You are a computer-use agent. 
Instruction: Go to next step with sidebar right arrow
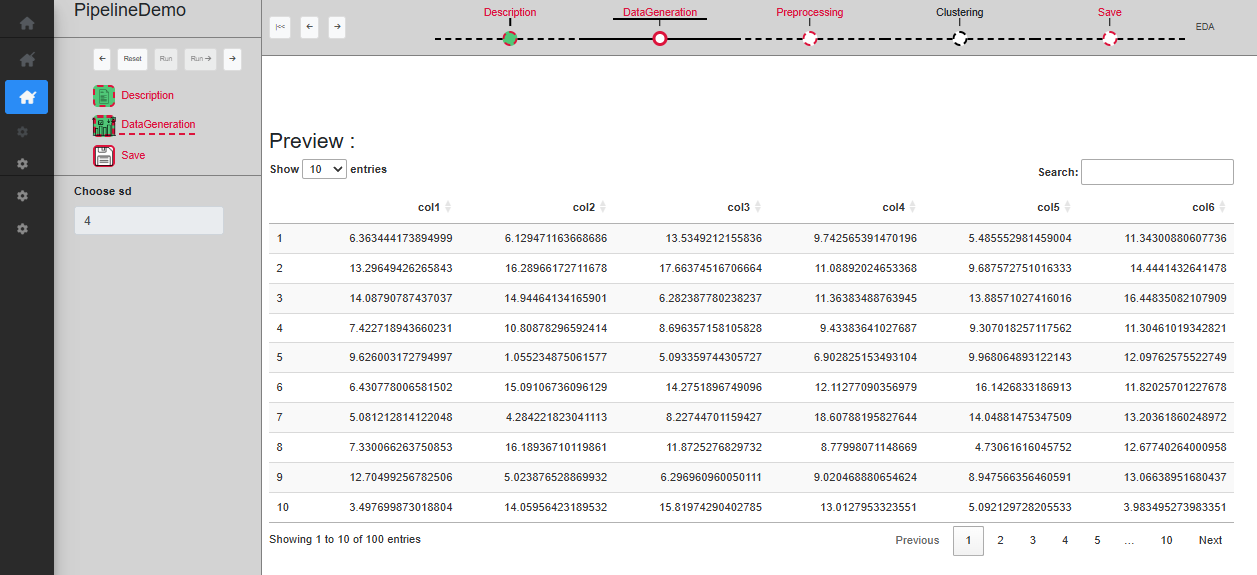click(x=232, y=59)
